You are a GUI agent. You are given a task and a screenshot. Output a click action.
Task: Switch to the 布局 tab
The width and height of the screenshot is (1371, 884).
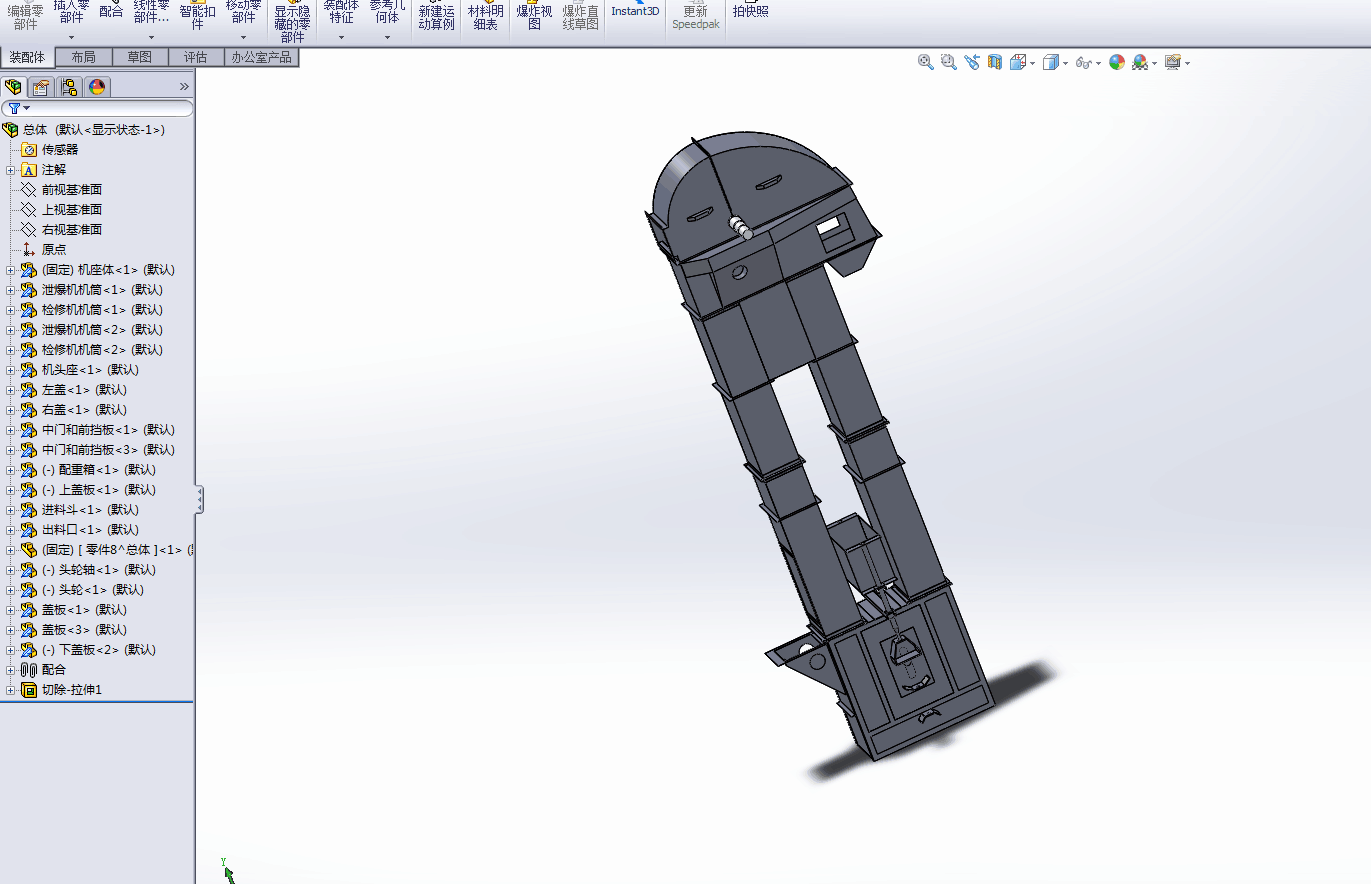[84, 57]
